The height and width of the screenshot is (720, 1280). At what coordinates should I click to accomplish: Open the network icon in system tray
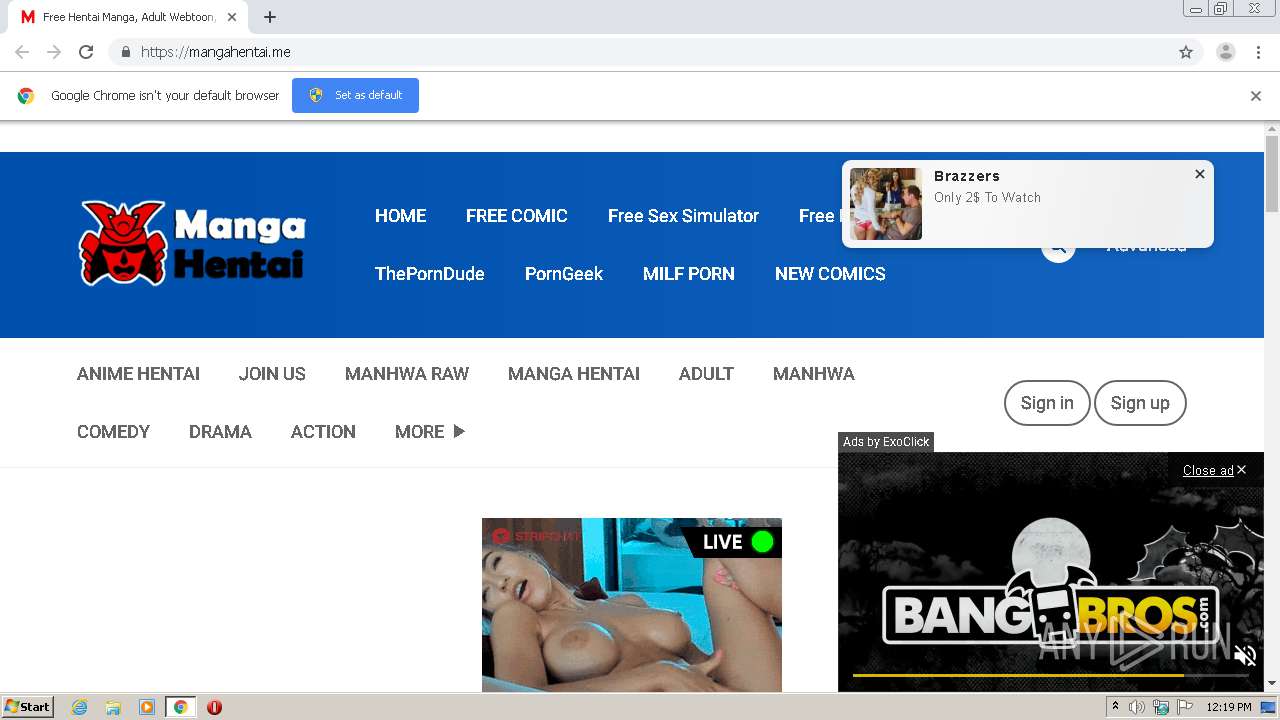tap(1161, 707)
